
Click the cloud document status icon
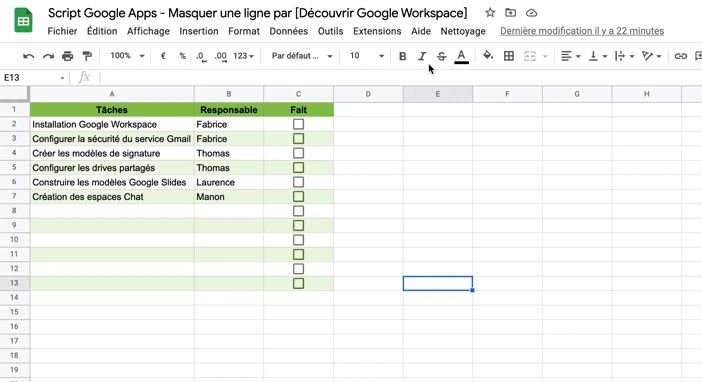coord(531,13)
